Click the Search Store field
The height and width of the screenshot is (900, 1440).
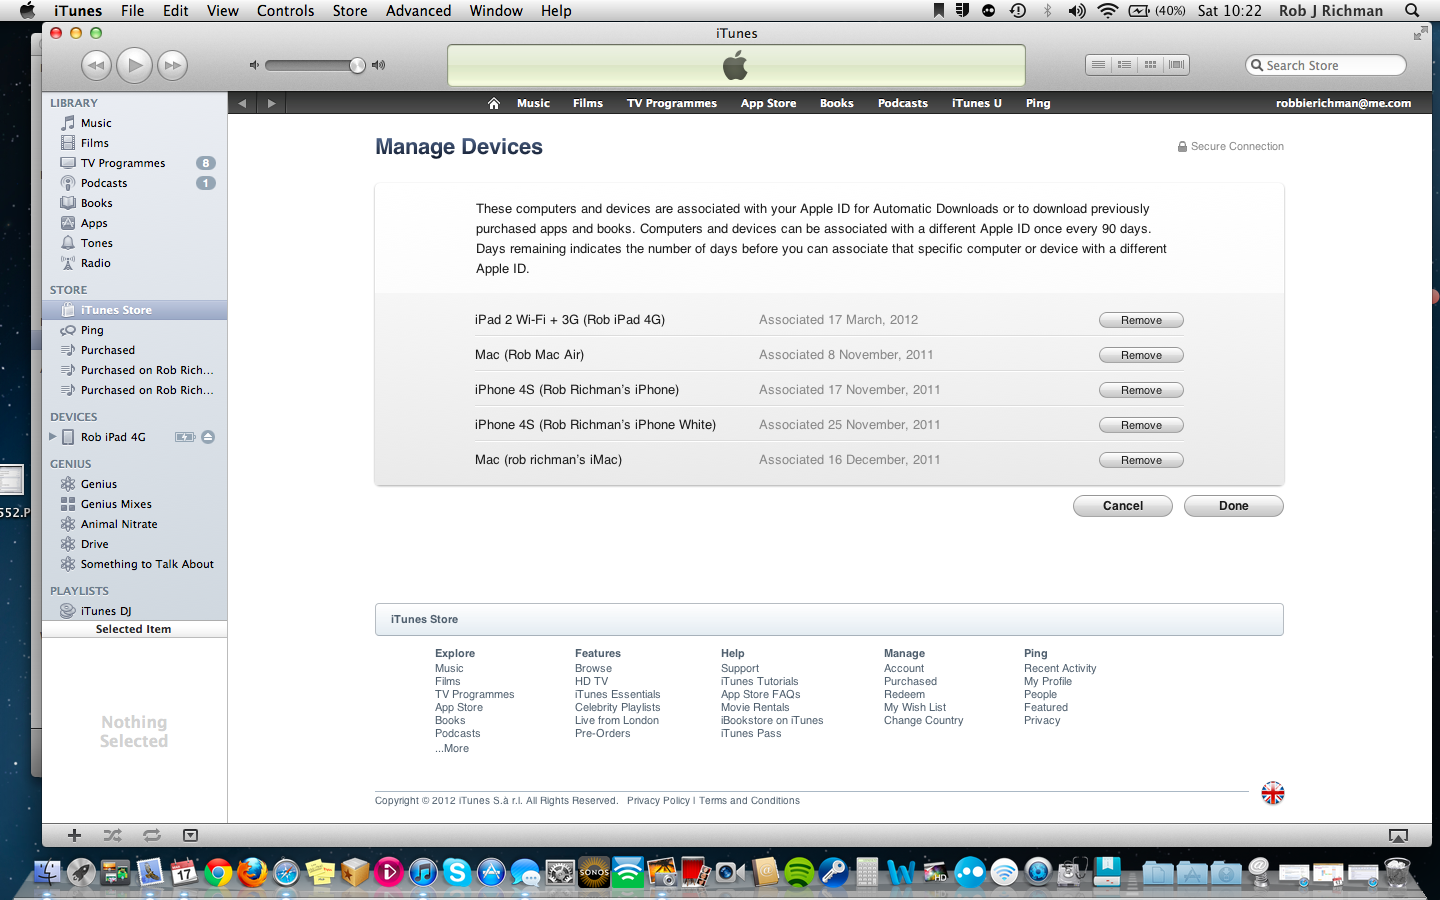pyautogui.click(x=1326, y=65)
